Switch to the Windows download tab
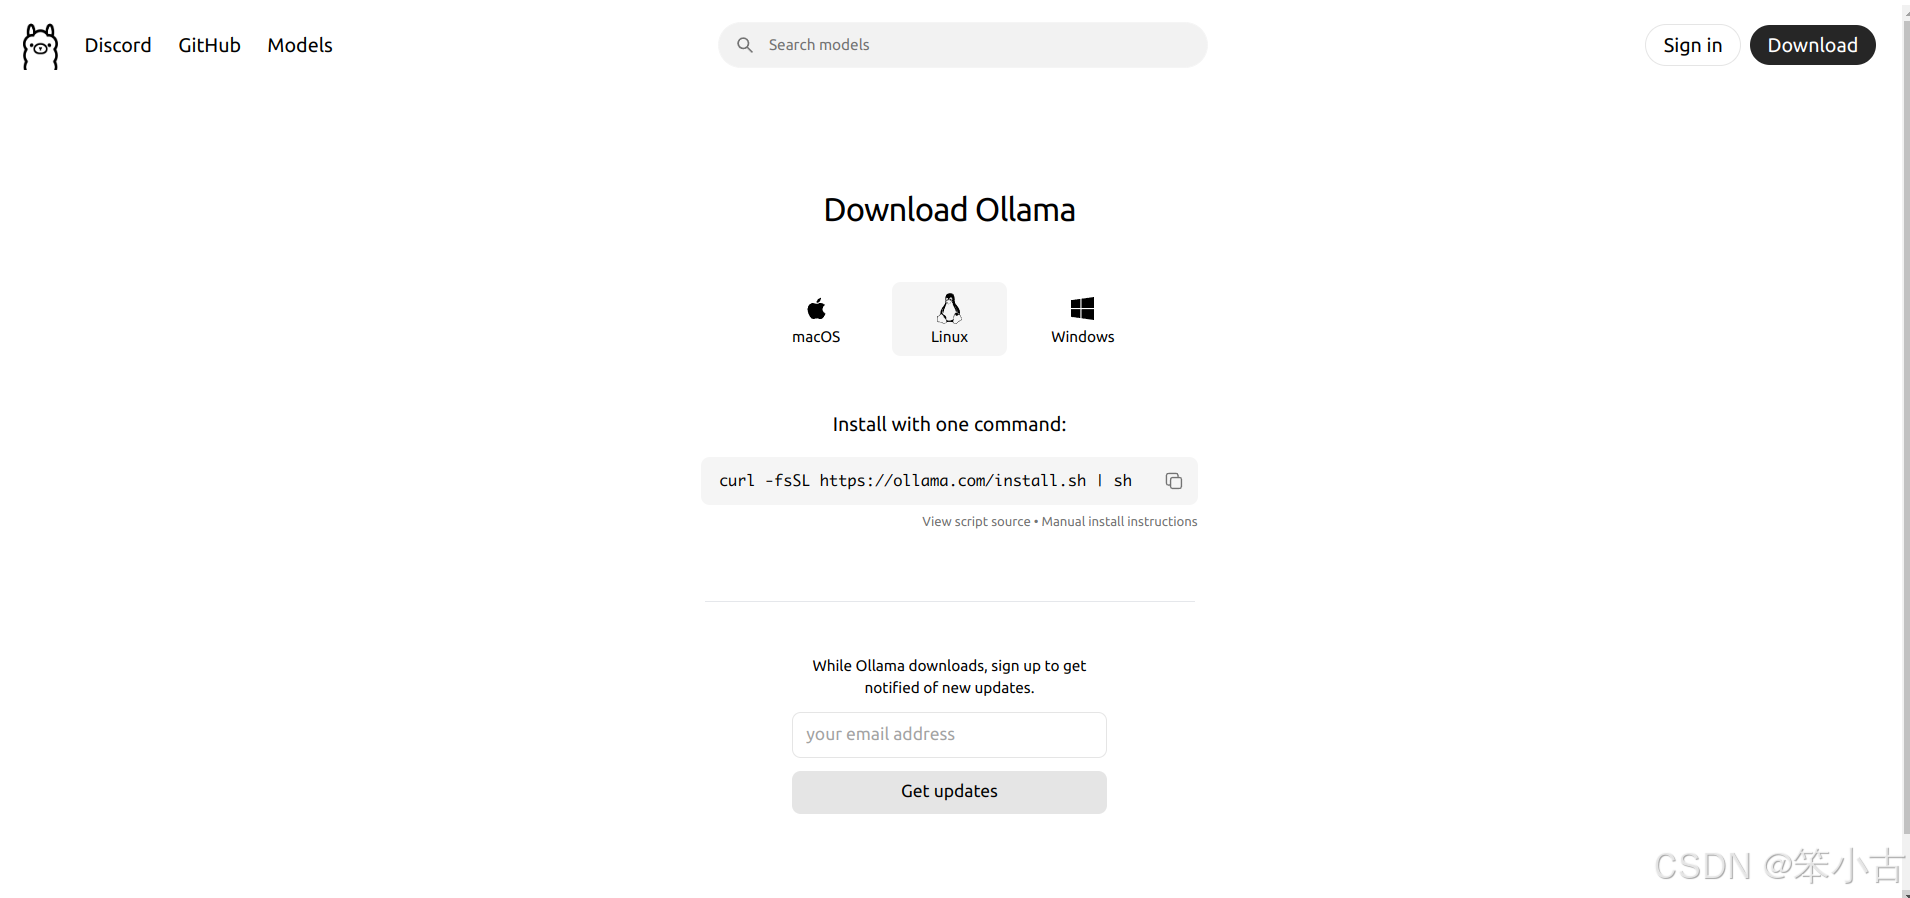The image size is (1910, 898). point(1082,319)
